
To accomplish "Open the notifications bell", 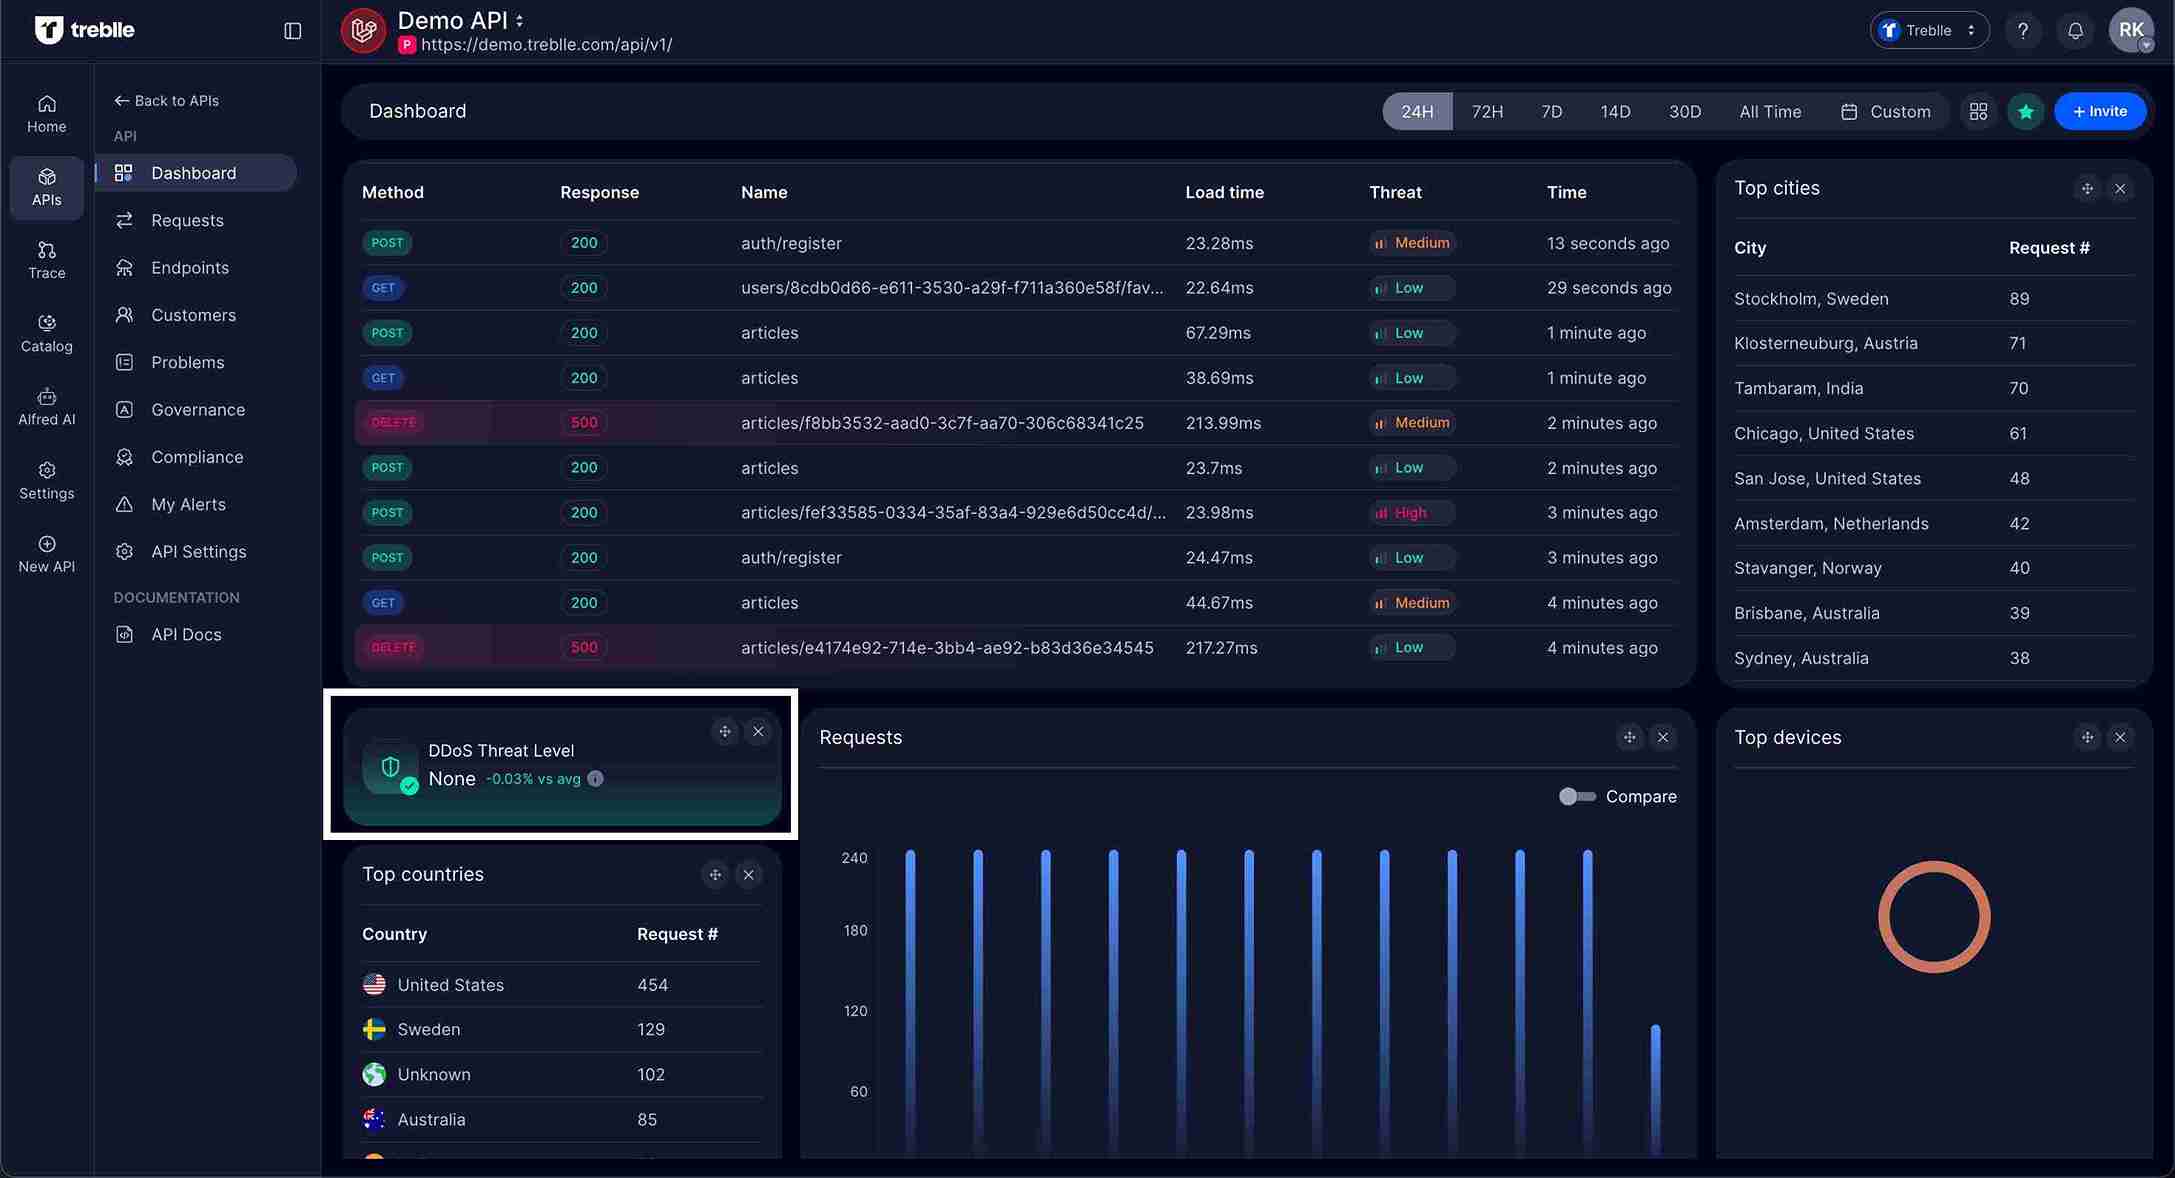I will coord(2075,30).
